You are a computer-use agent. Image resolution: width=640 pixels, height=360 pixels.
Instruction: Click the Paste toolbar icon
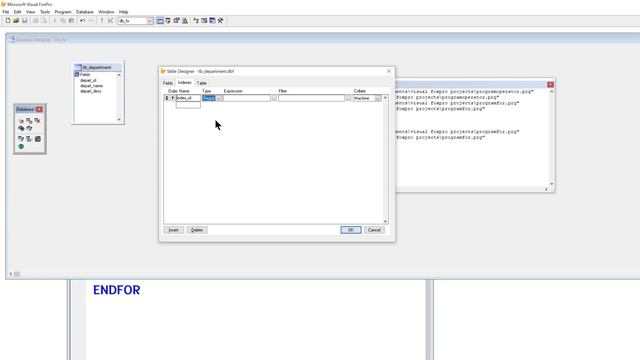coord(71,20)
